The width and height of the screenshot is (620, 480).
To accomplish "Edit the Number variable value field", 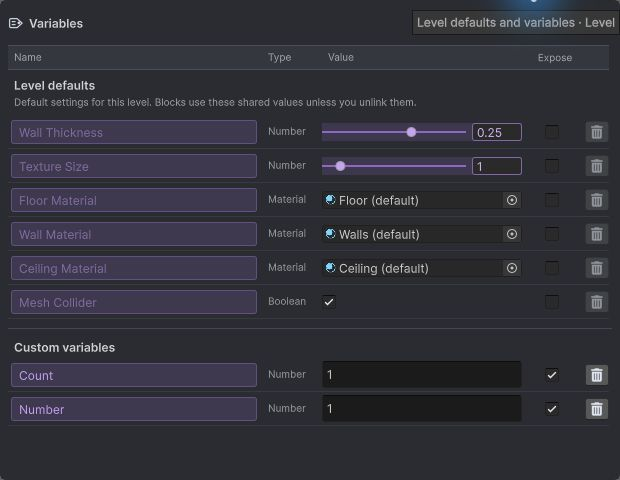I will pyautogui.click(x=422, y=408).
